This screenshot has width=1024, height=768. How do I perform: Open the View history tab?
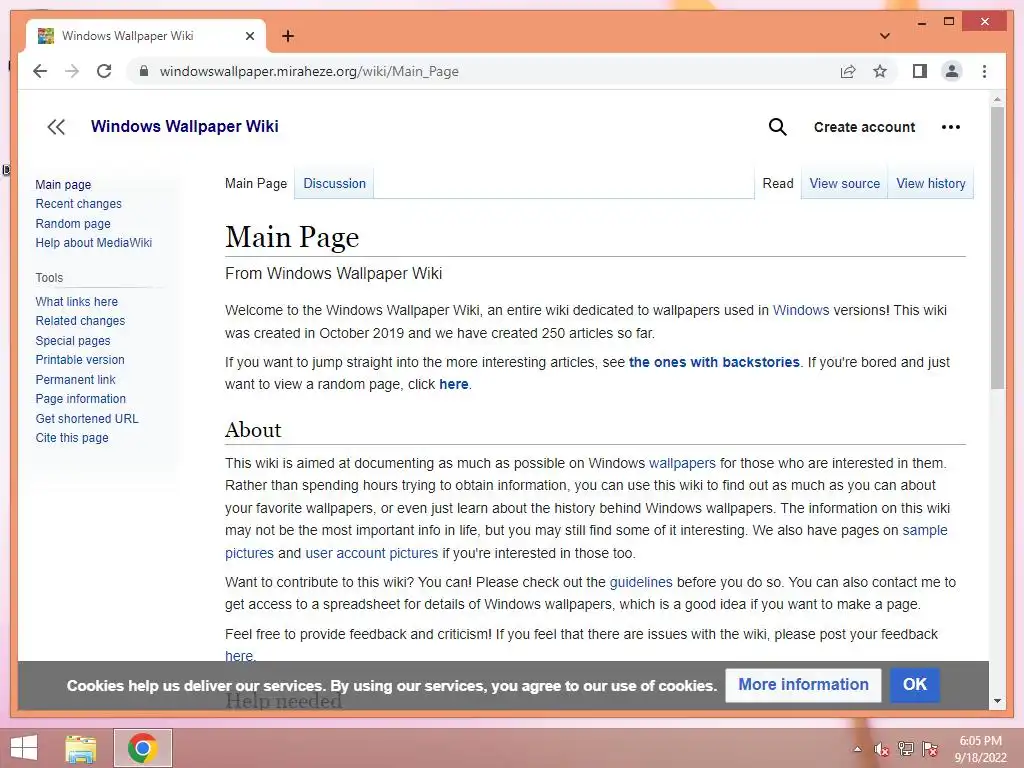(931, 184)
